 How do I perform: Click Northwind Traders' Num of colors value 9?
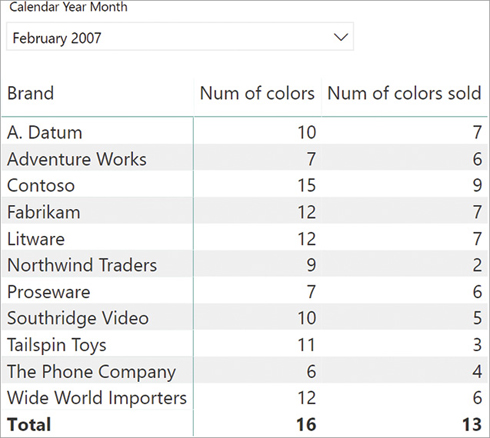coord(311,265)
